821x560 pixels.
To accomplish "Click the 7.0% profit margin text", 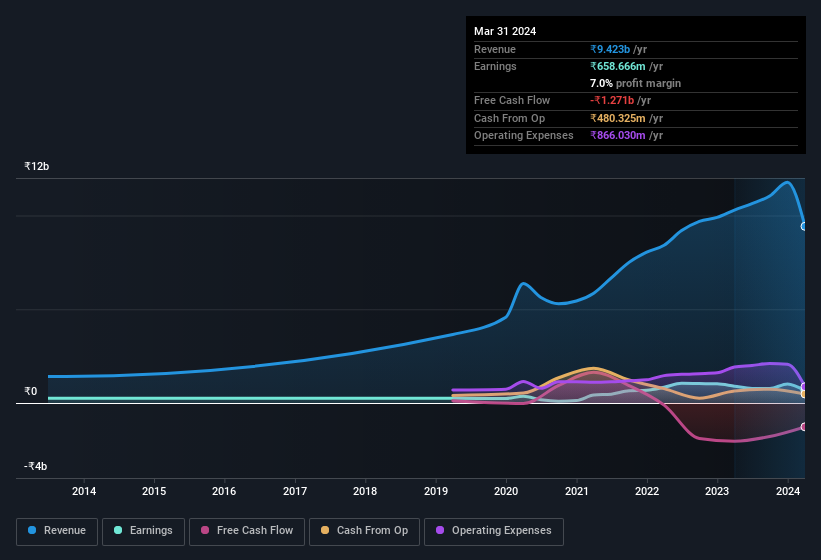I will tap(635, 83).
